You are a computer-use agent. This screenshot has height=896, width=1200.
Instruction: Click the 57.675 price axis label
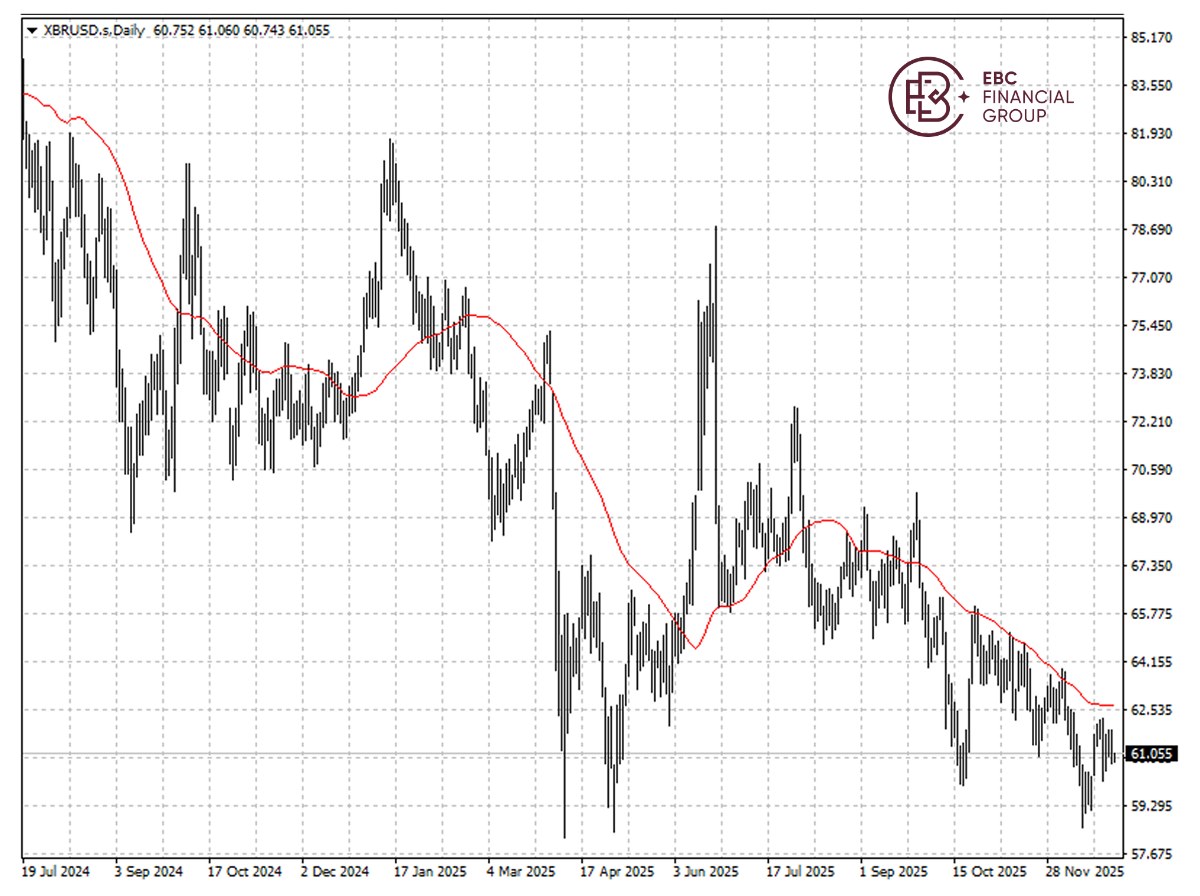(1151, 854)
